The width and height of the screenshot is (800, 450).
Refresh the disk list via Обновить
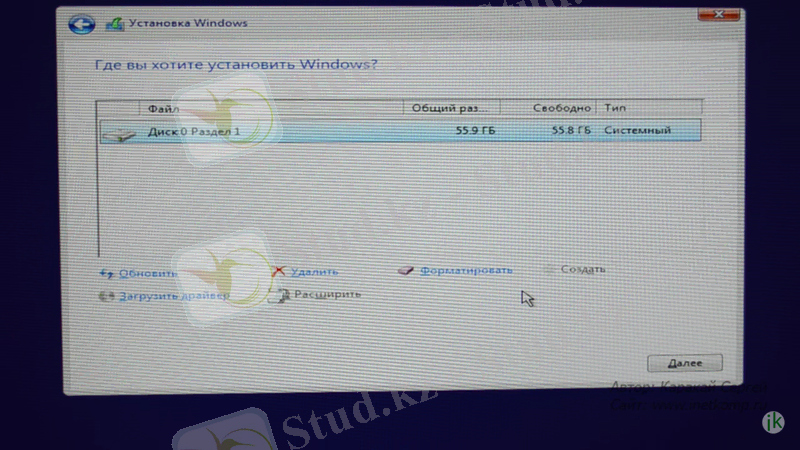click(x=148, y=273)
